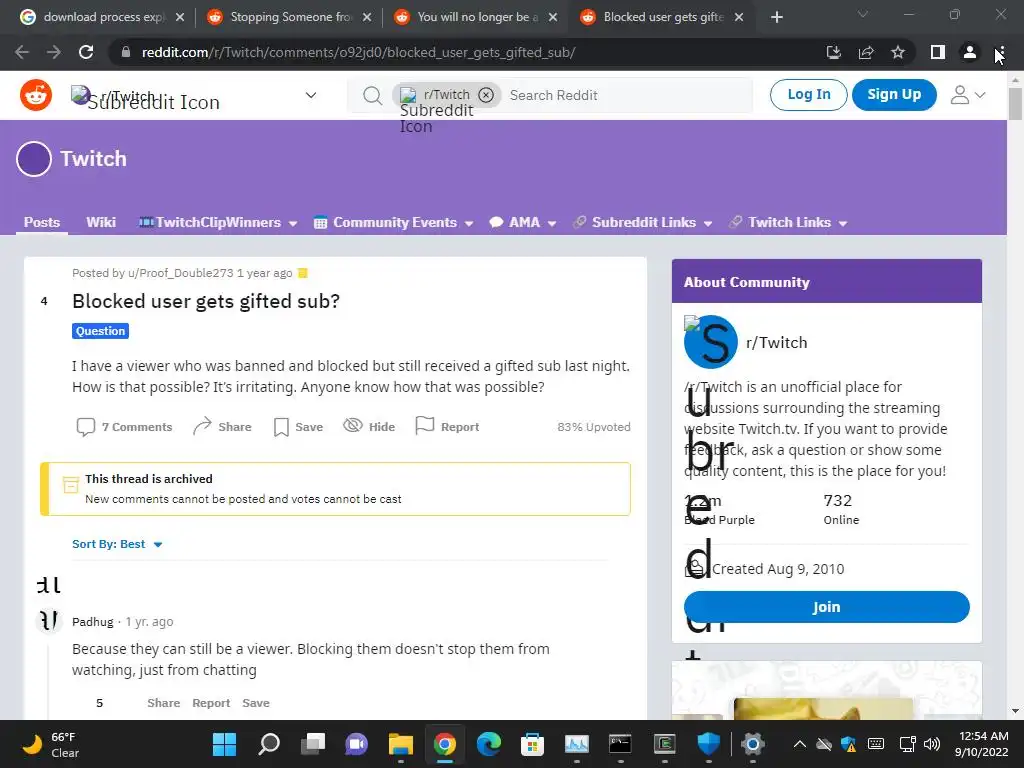Screen dimensions: 1024x768
Task: Click the search magnifier icon in Reddit
Action: click(372, 95)
